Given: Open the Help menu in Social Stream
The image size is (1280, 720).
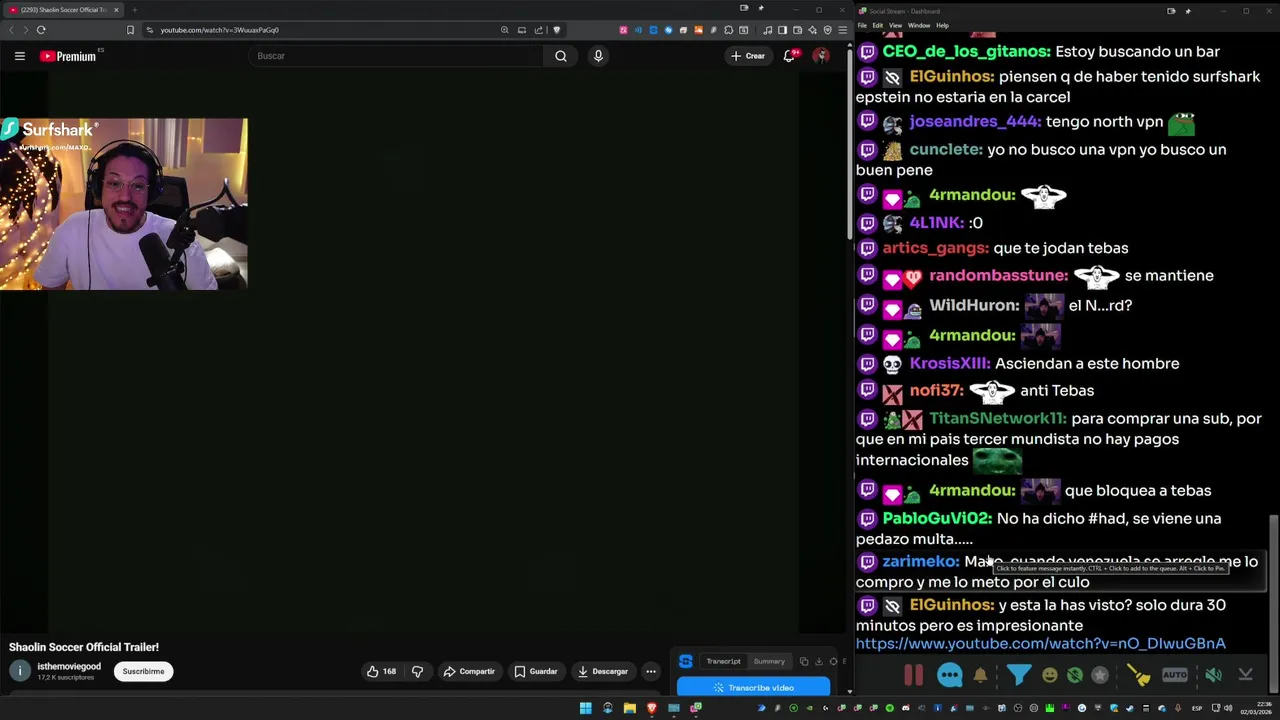Looking at the screenshot, I should (942, 25).
